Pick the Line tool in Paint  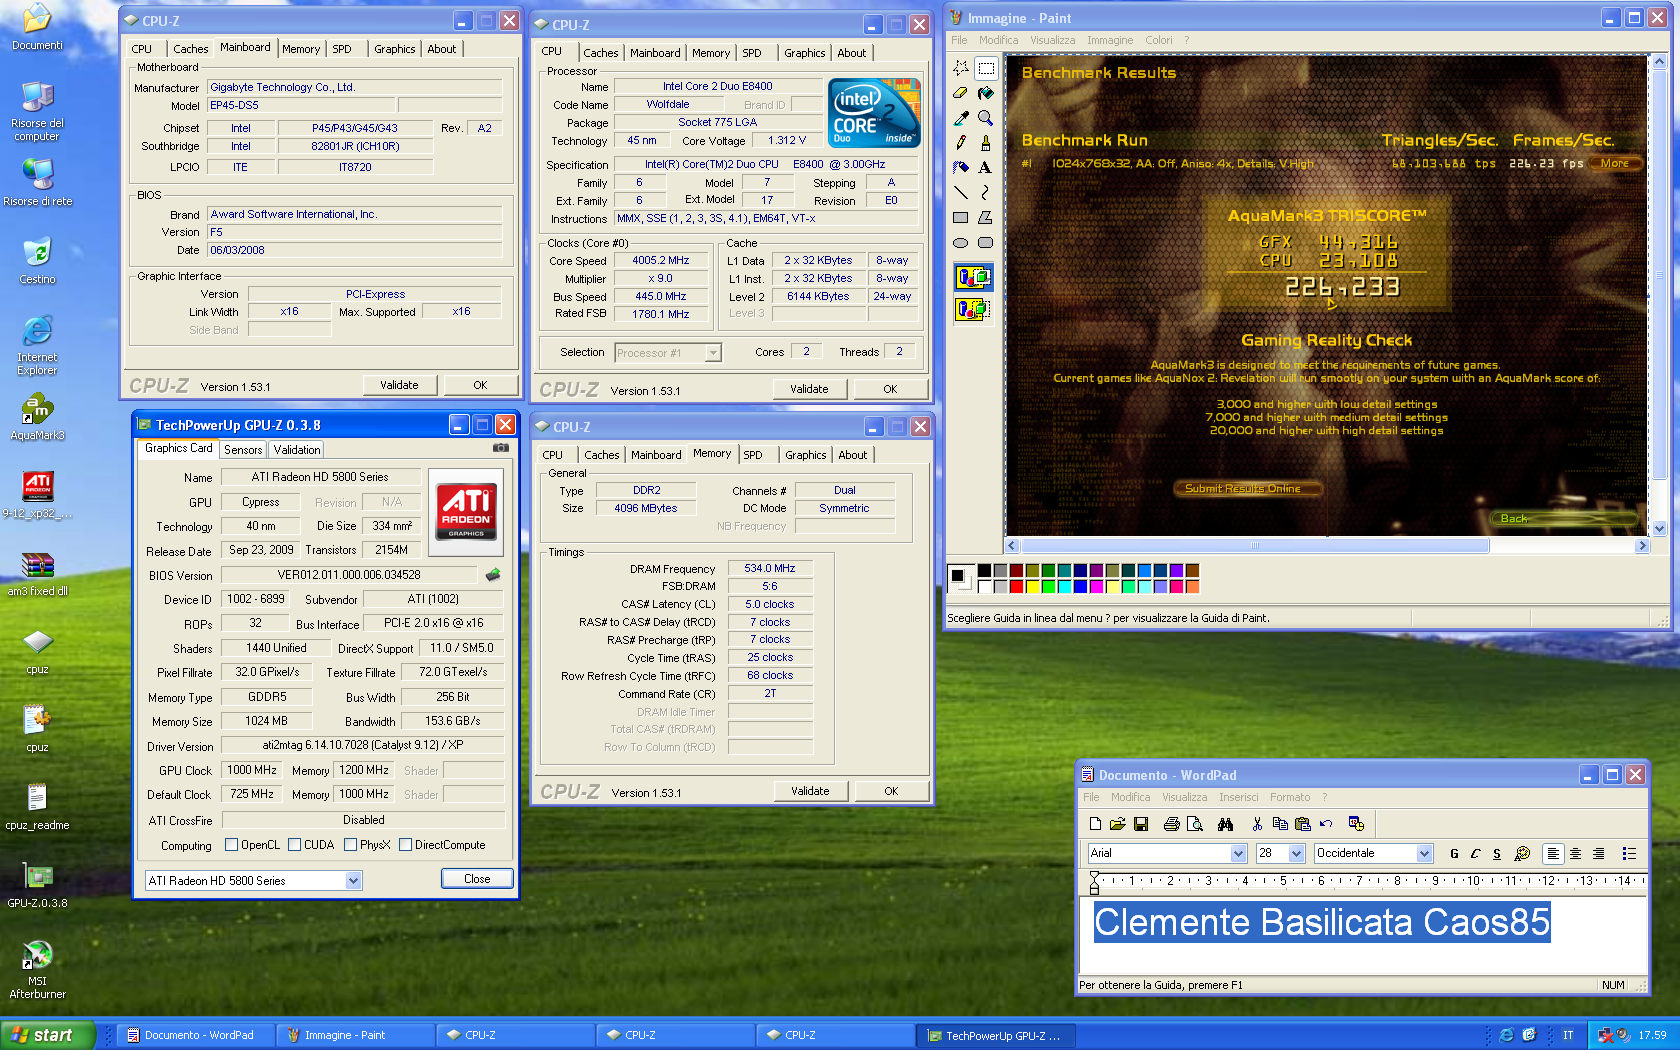tap(961, 193)
